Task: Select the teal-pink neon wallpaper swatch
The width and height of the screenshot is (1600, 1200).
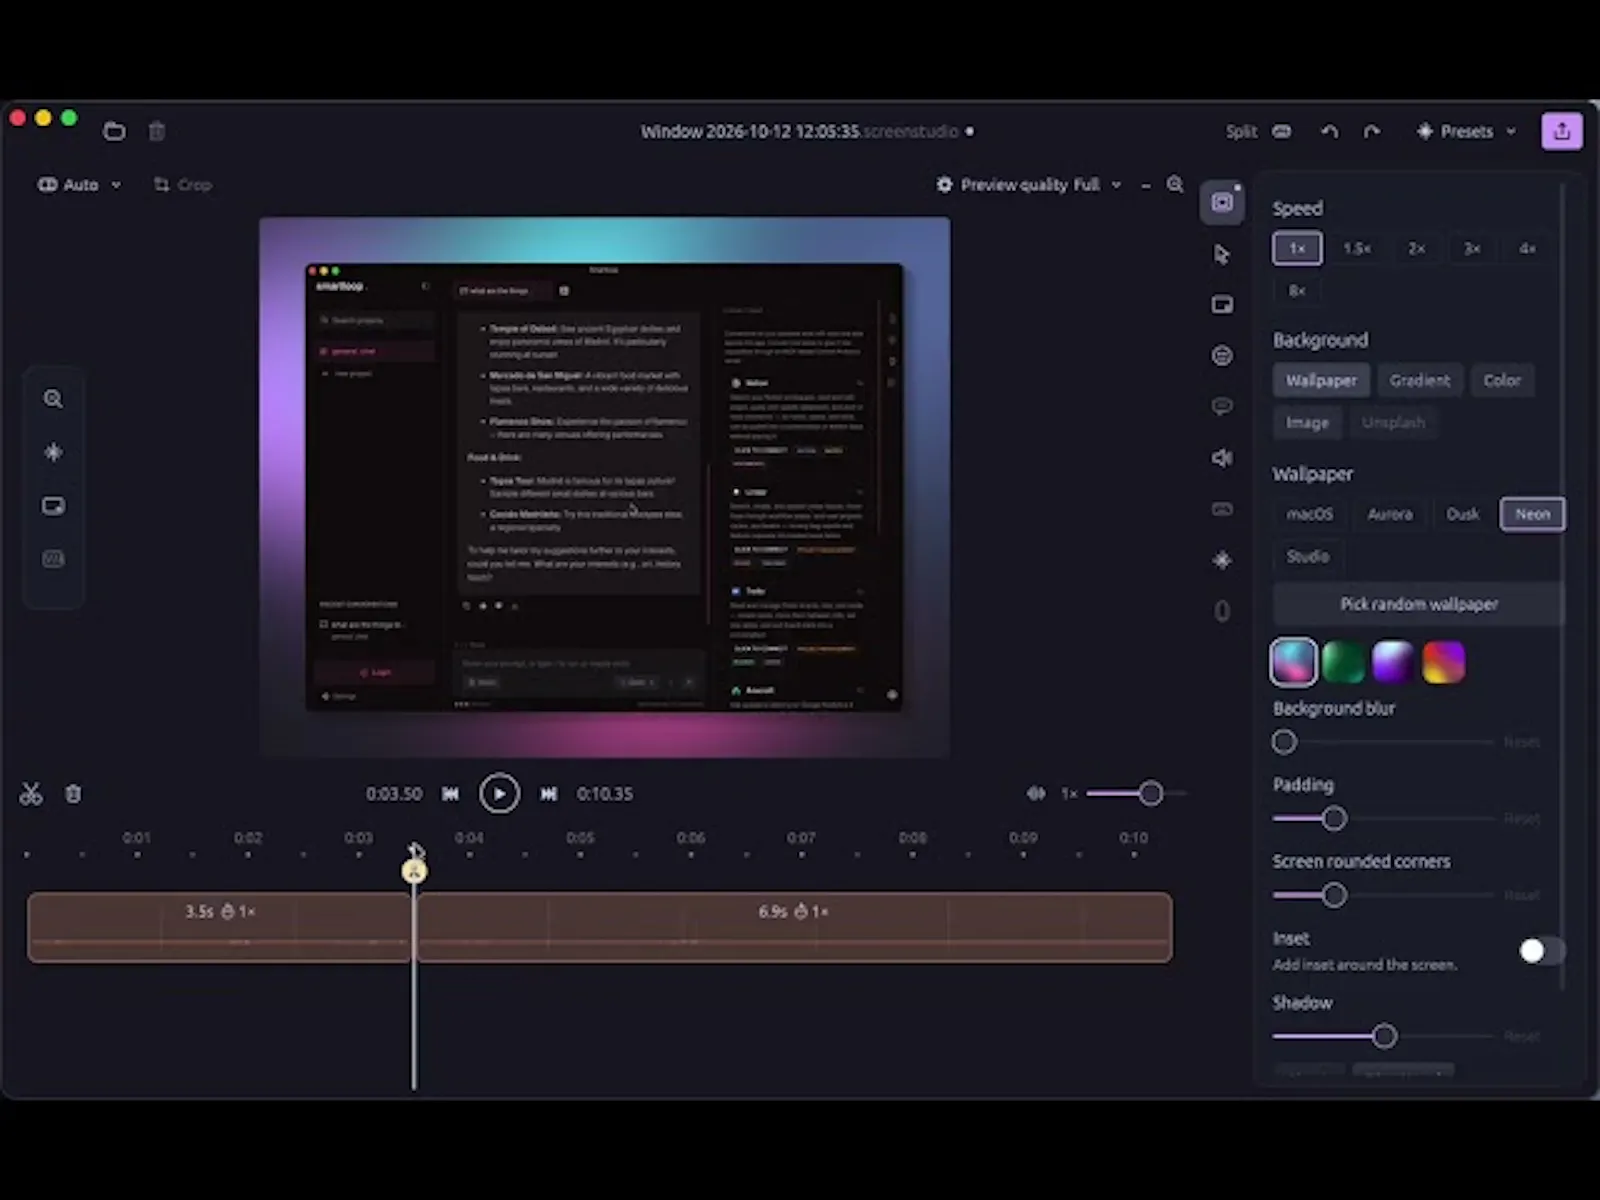Action: (1293, 662)
